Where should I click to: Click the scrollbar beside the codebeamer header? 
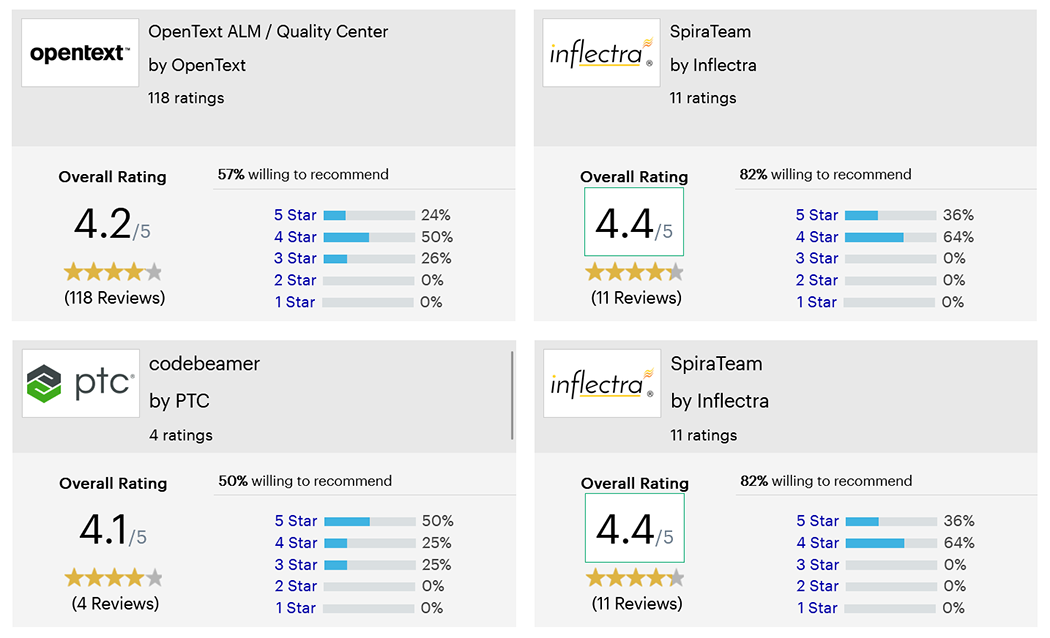coord(513,395)
